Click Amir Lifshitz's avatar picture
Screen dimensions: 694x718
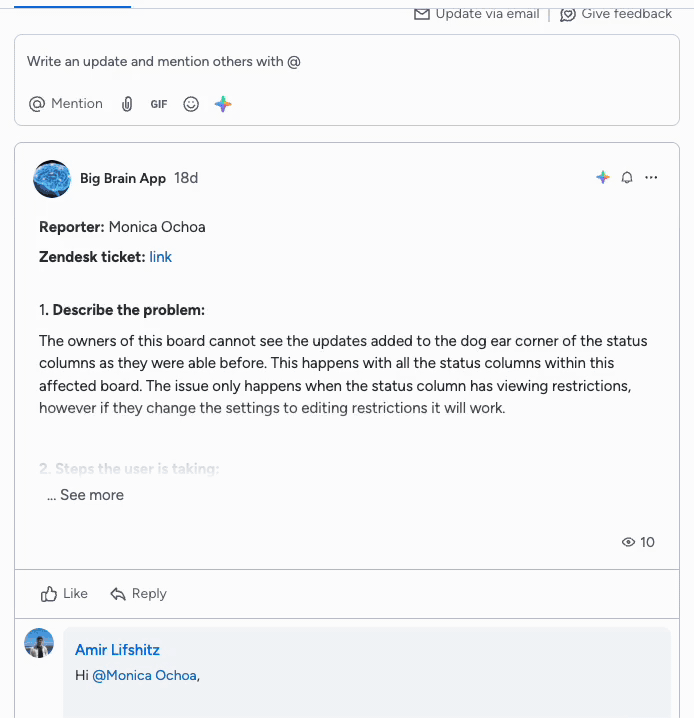pyautogui.click(x=39, y=643)
